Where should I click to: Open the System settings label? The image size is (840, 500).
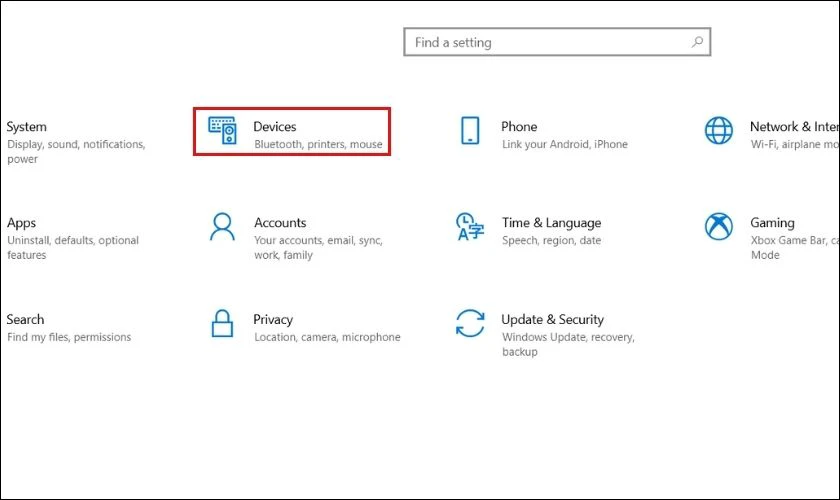(27, 127)
